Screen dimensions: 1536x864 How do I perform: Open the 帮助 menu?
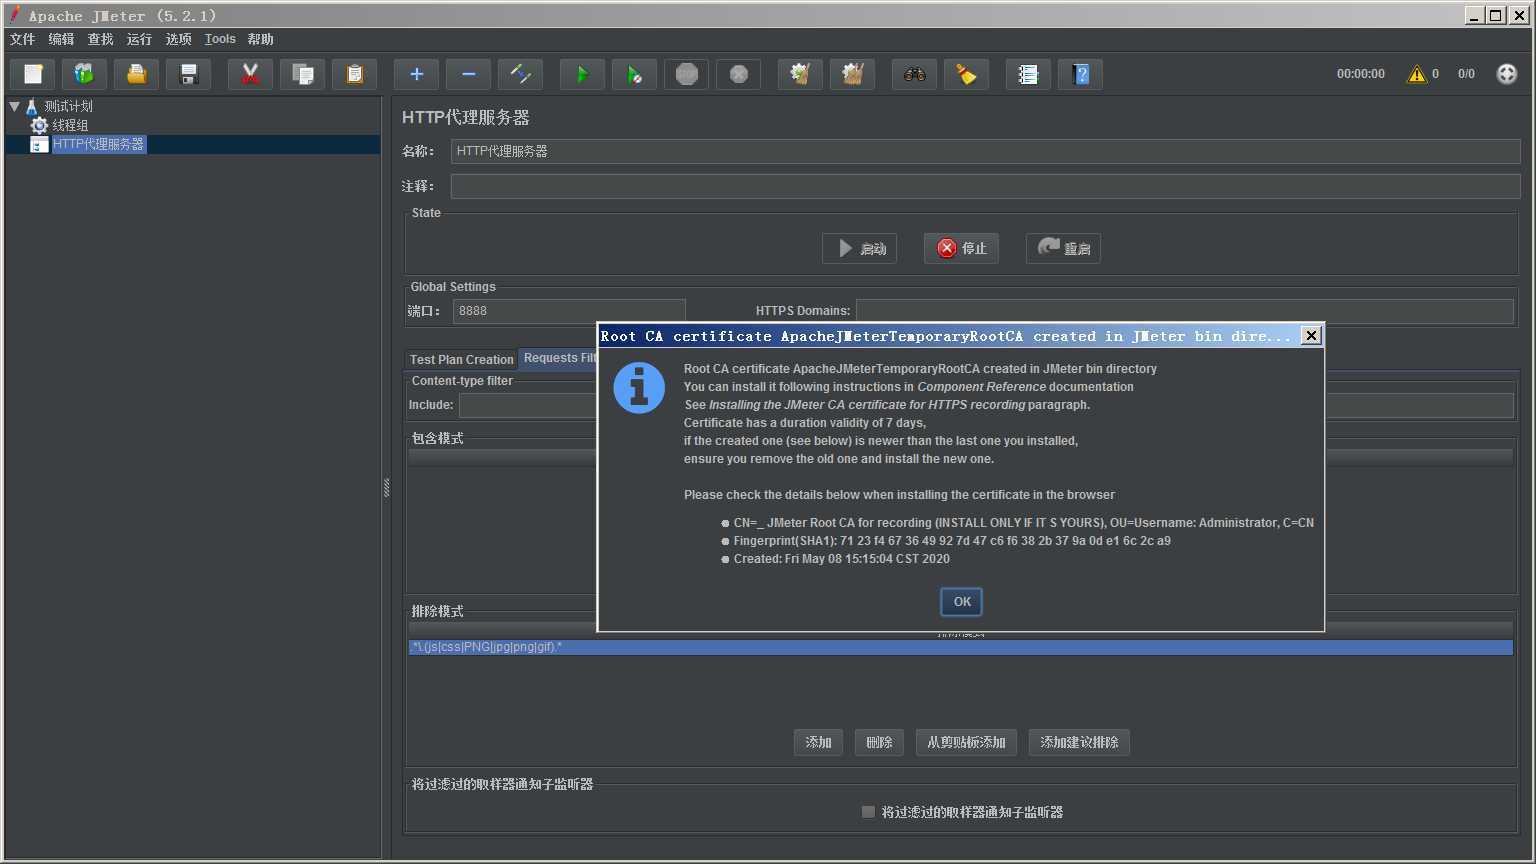click(x=260, y=39)
